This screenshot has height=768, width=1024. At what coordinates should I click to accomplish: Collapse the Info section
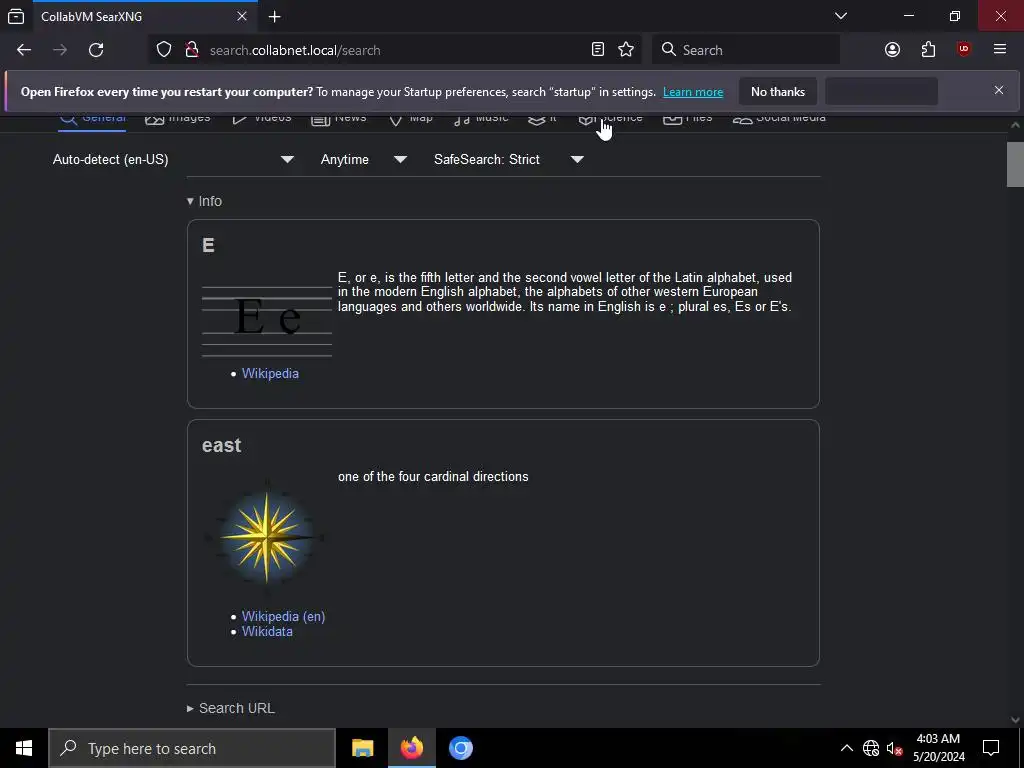204,201
